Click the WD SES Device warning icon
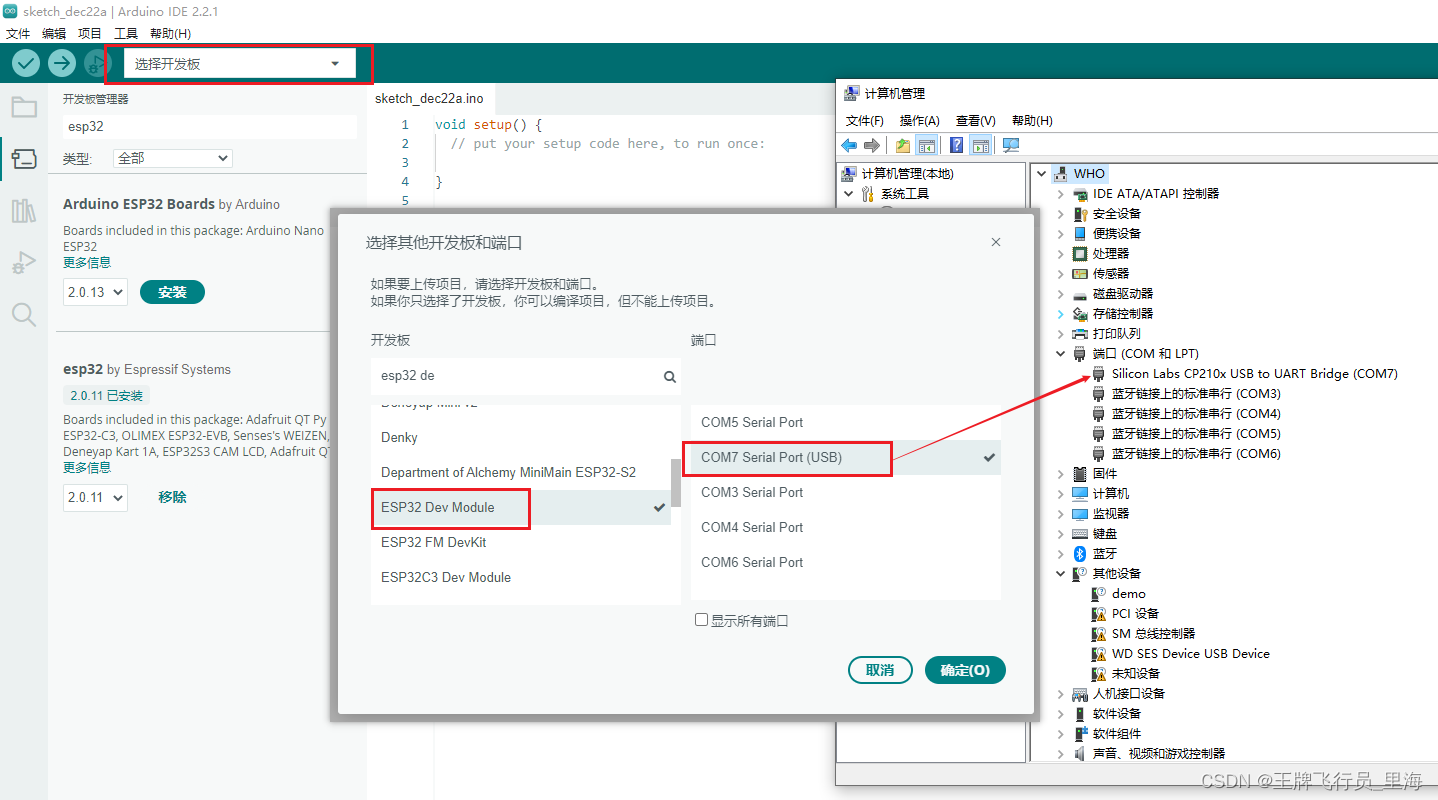Viewport: 1438px width, 800px height. (x=1099, y=654)
